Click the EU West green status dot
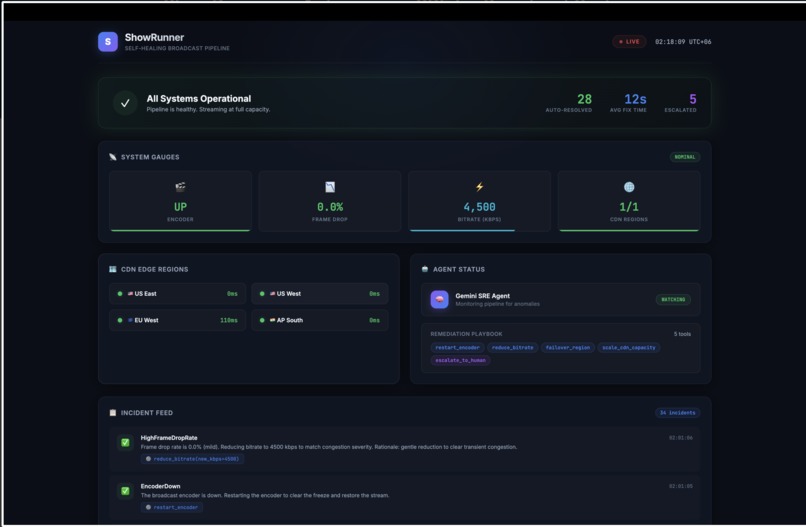Image resolution: width=806 pixels, height=527 pixels. tap(120, 320)
